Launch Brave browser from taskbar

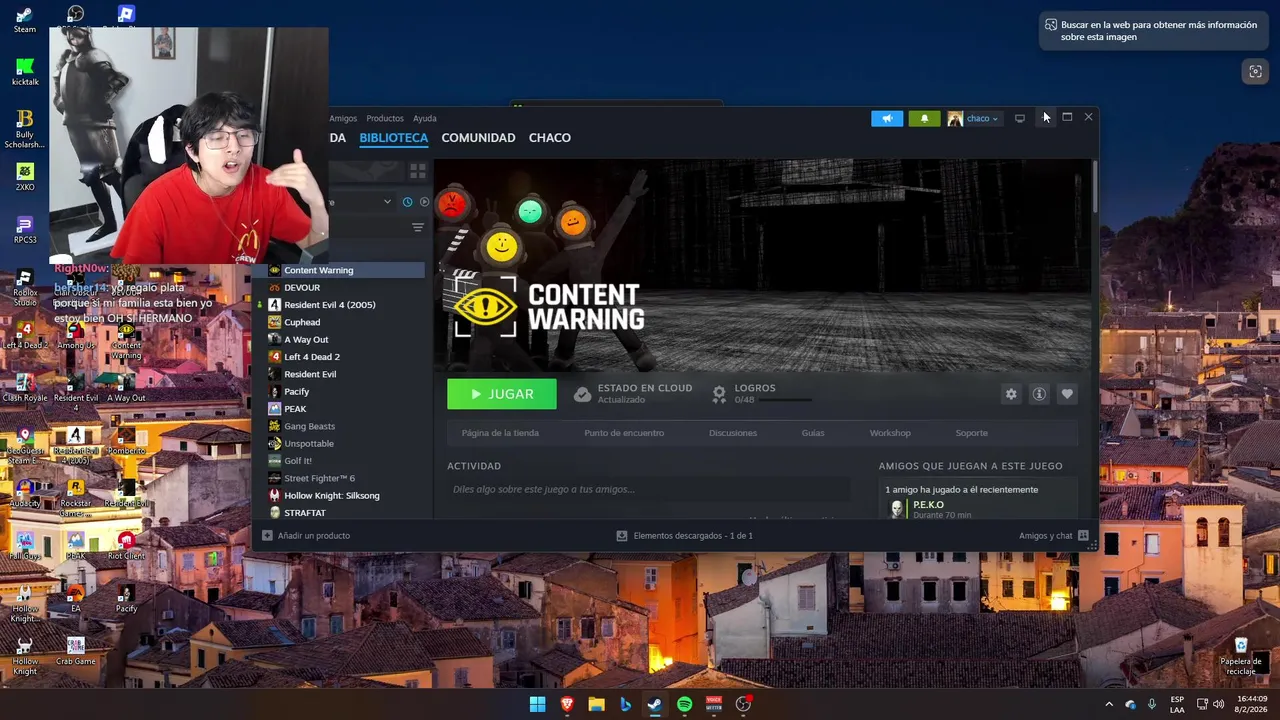(567, 704)
